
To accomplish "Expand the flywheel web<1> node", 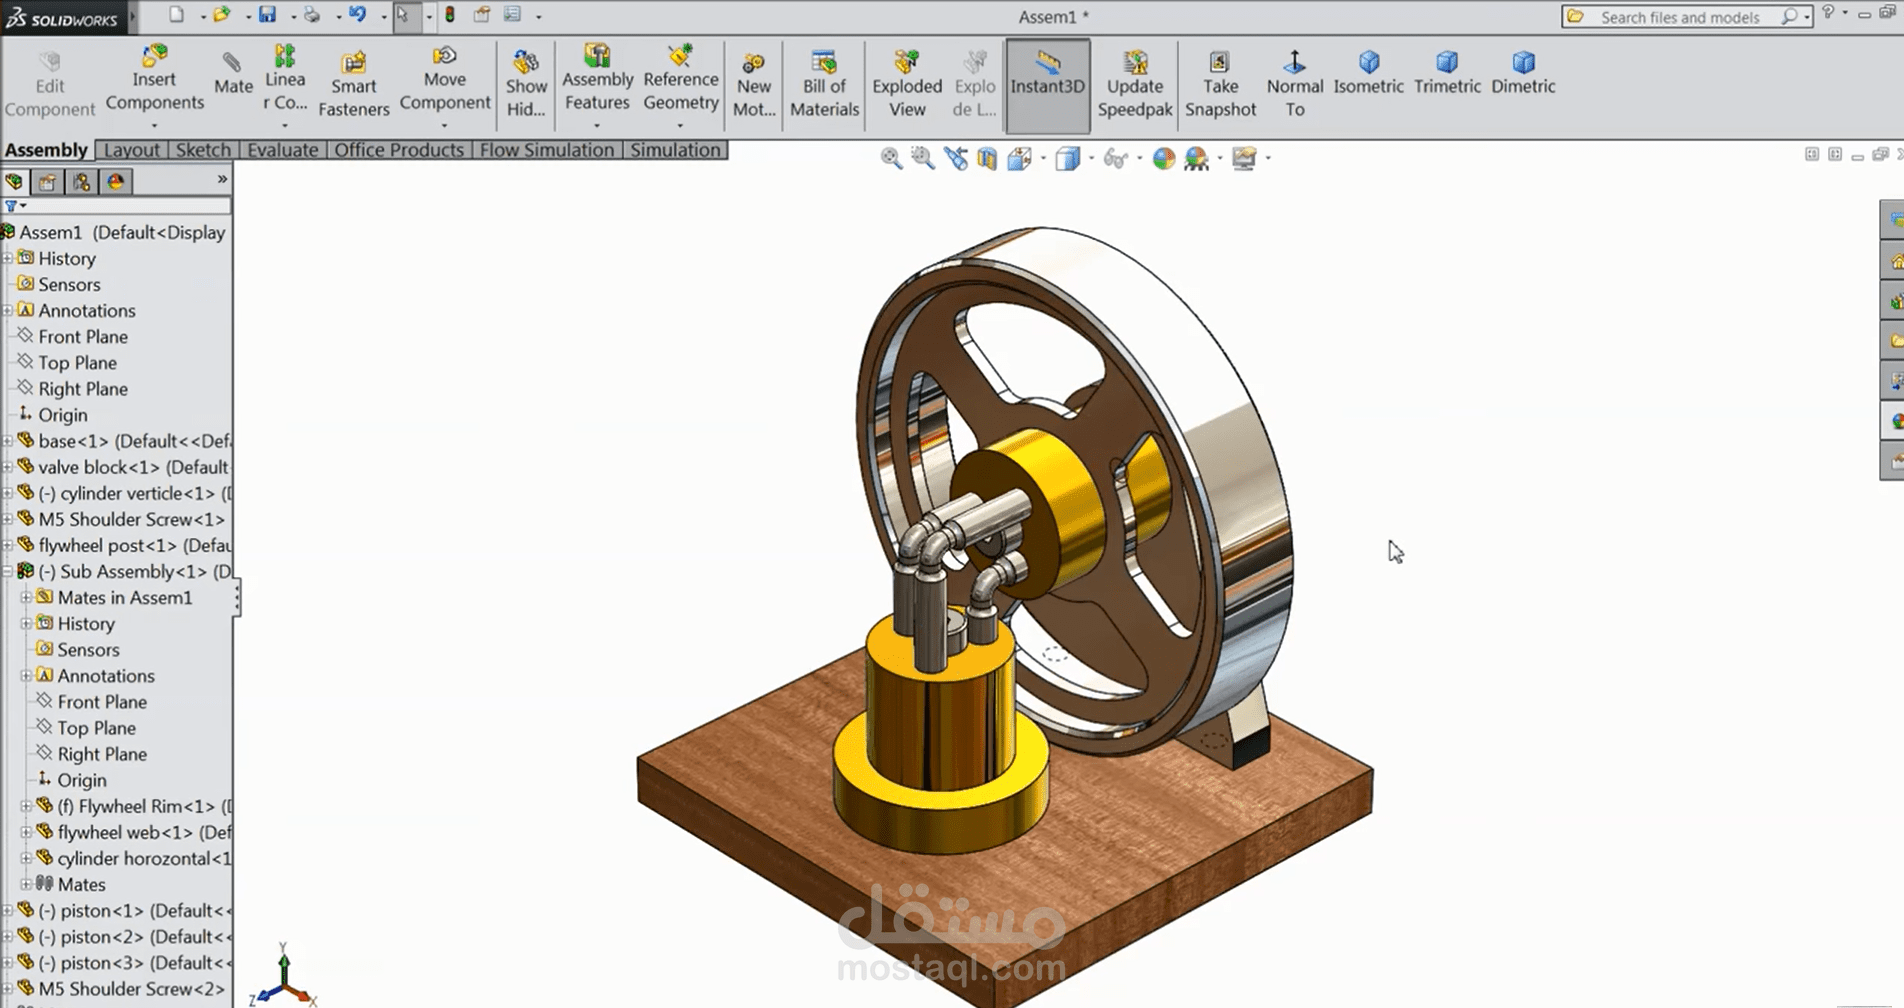I will [x=26, y=832].
